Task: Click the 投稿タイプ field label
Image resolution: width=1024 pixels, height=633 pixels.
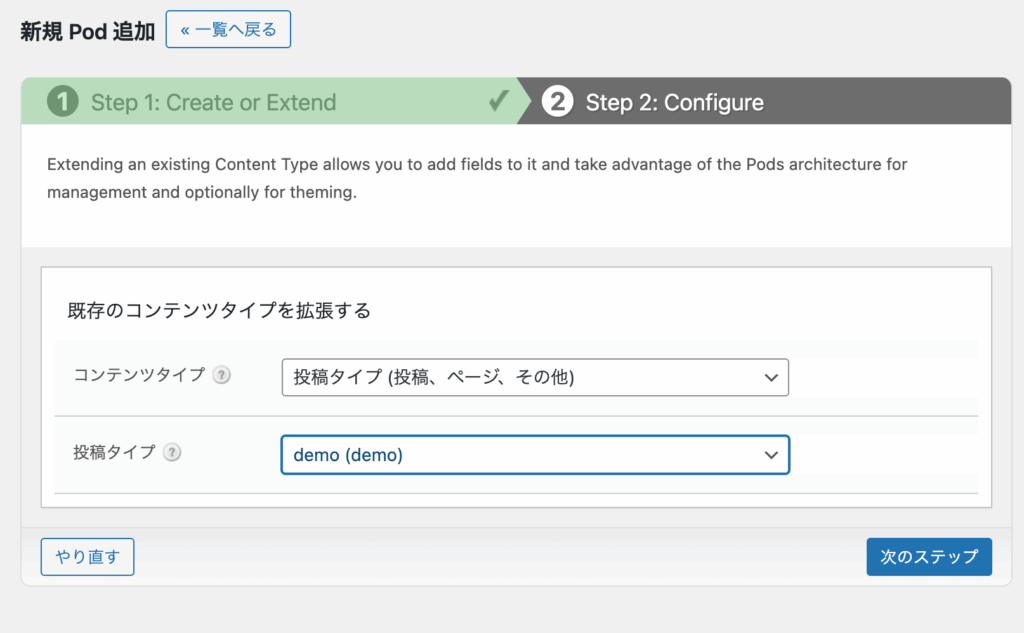Action: (x=114, y=452)
